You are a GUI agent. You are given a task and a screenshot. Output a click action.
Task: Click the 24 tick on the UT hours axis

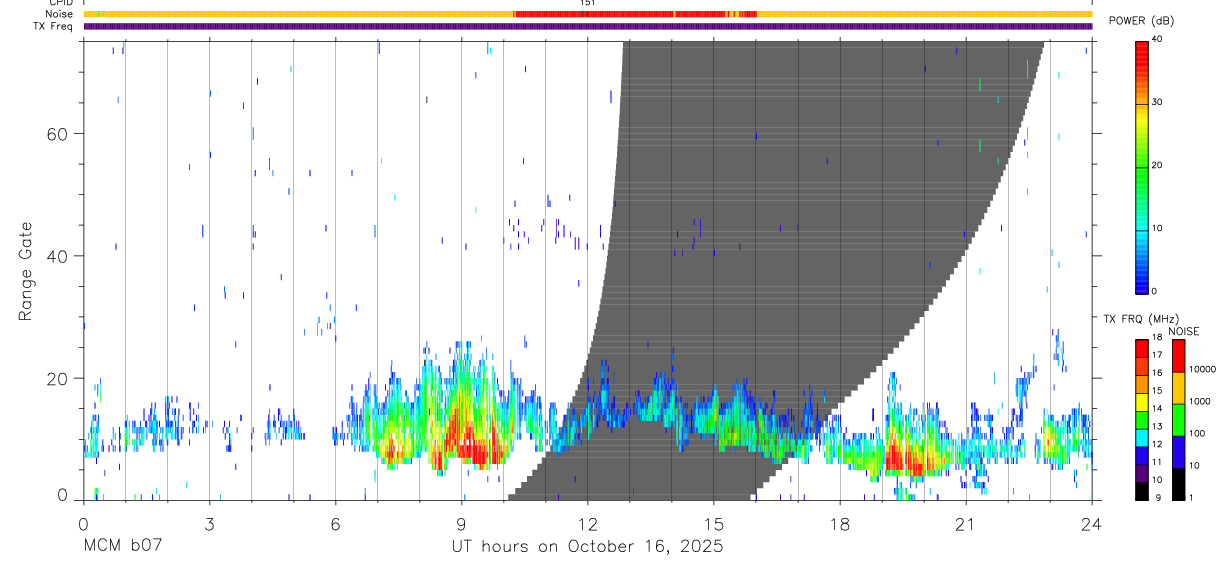(x=1091, y=523)
